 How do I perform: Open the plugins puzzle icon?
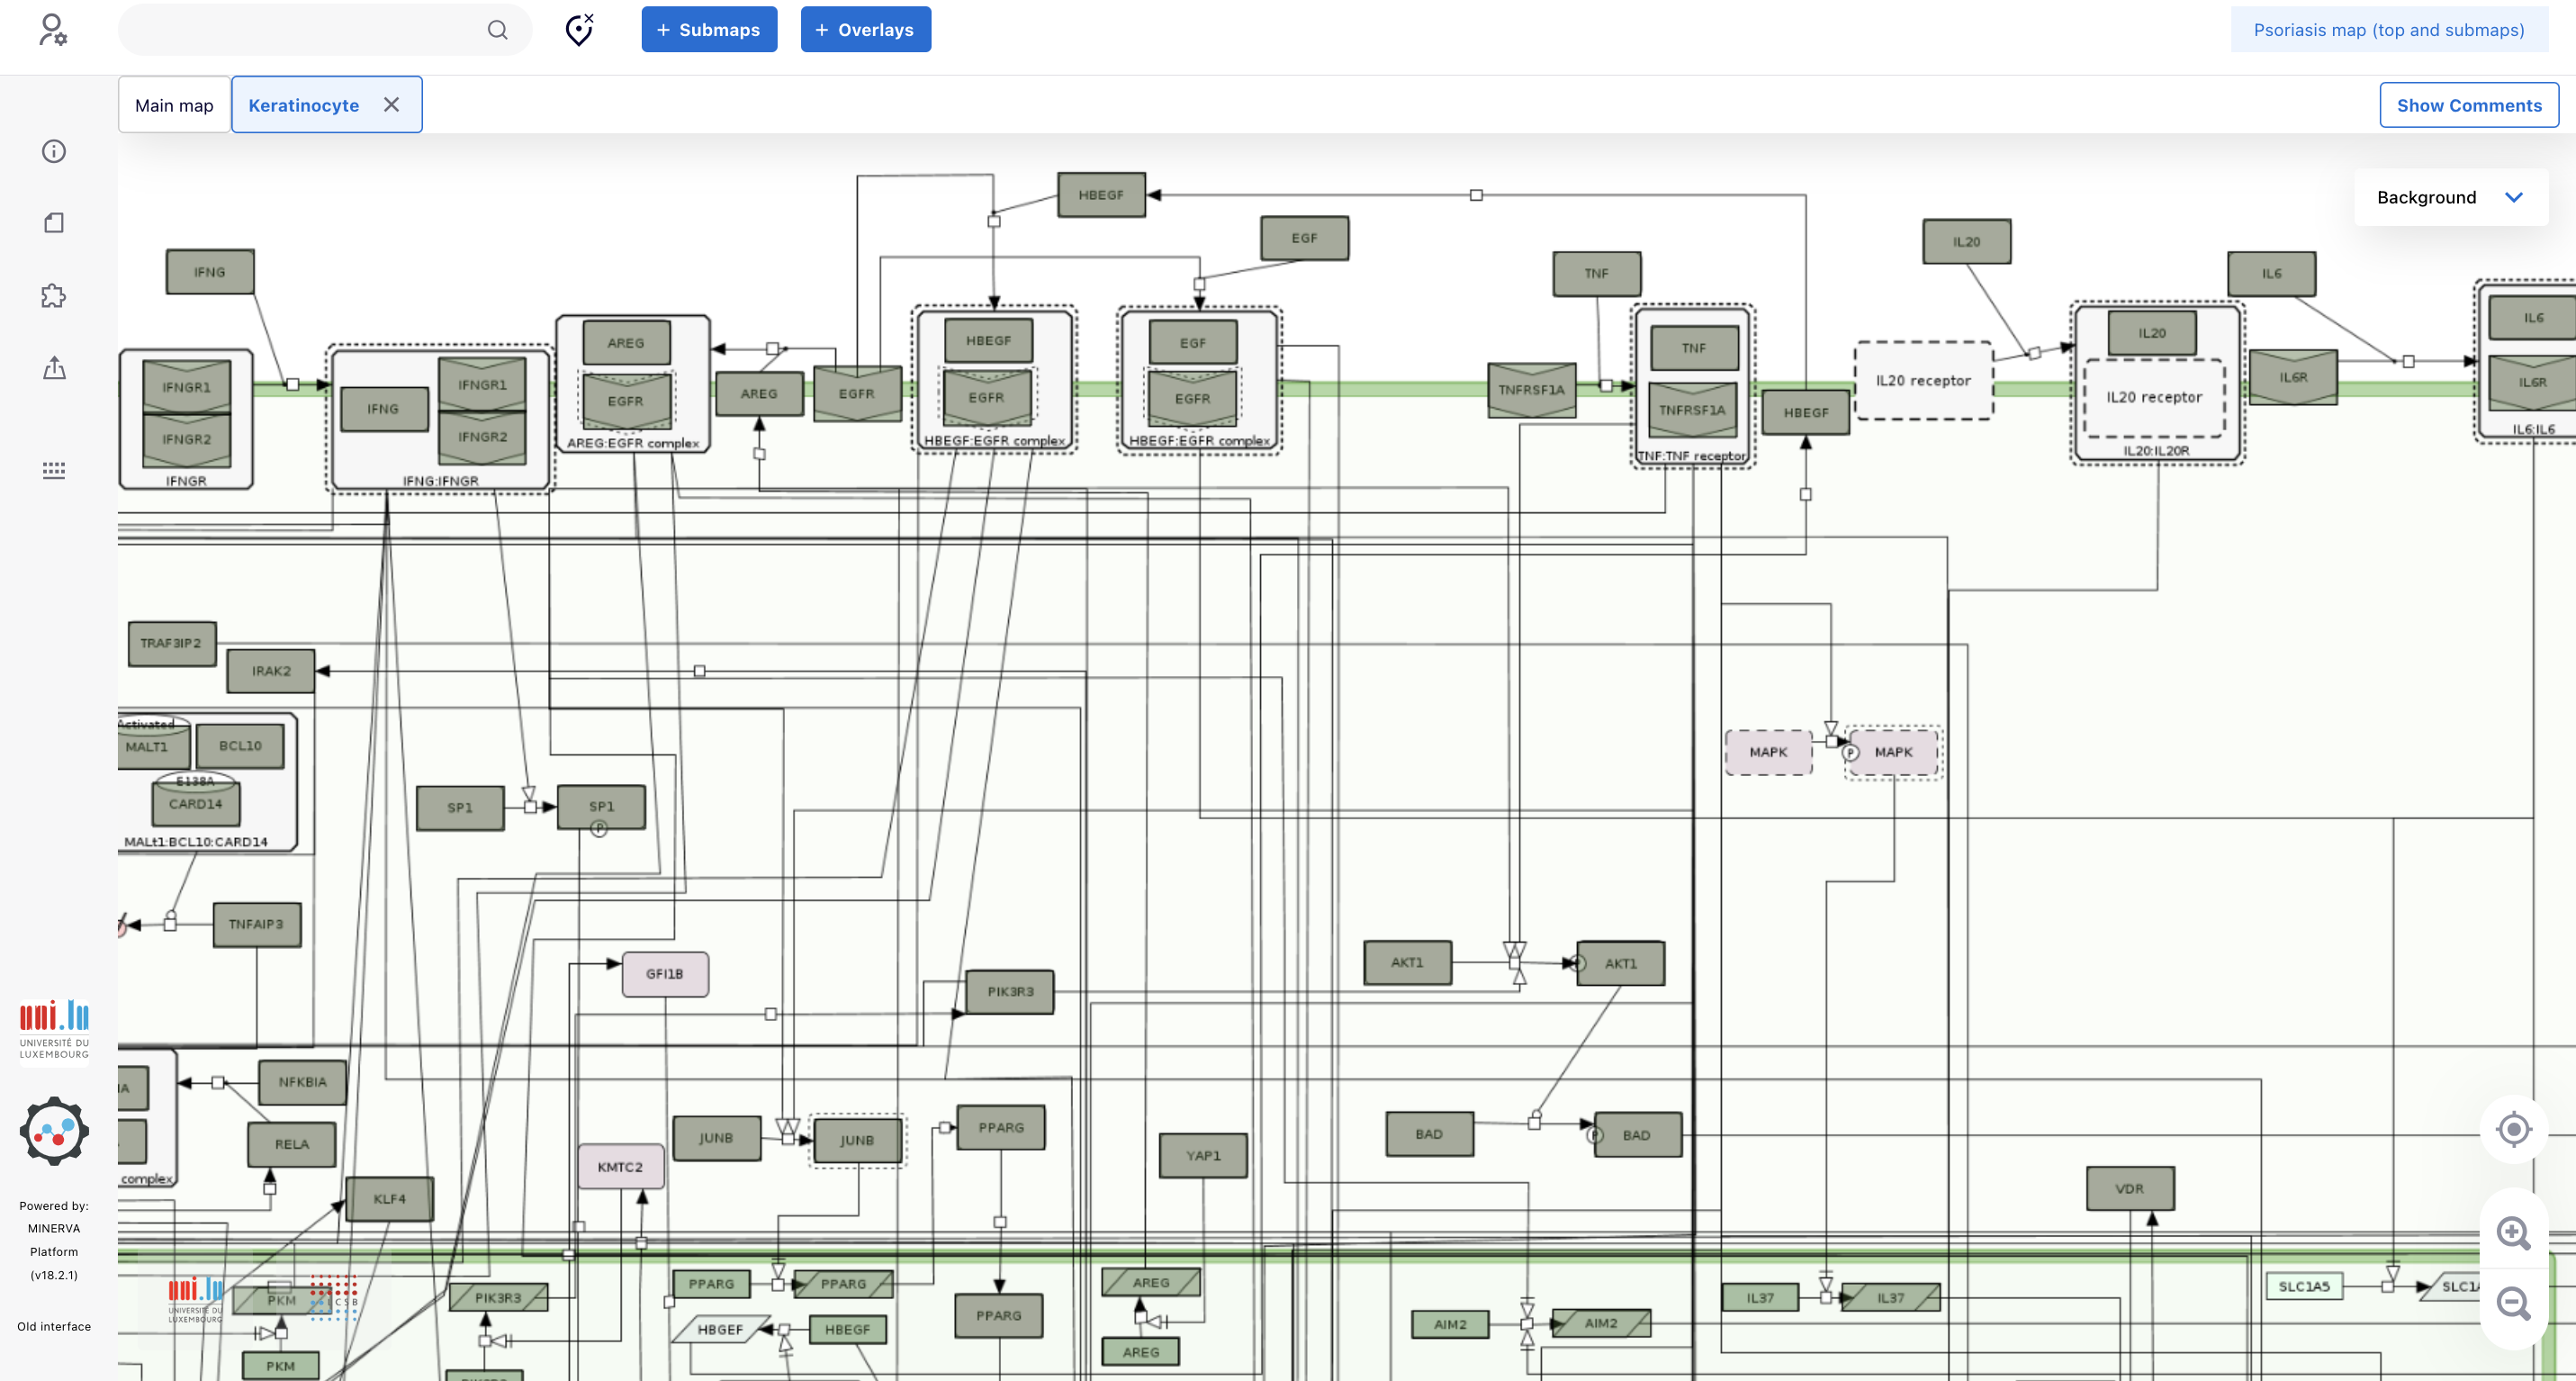point(54,296)
